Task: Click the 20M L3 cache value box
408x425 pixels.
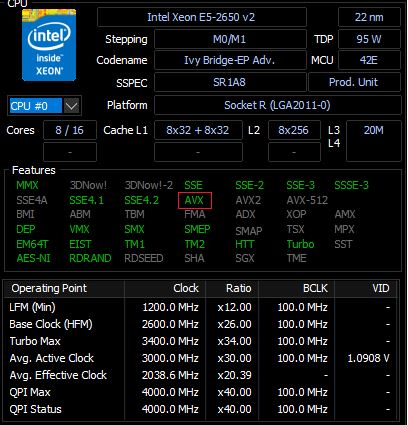Action: (x=374, y=141)
